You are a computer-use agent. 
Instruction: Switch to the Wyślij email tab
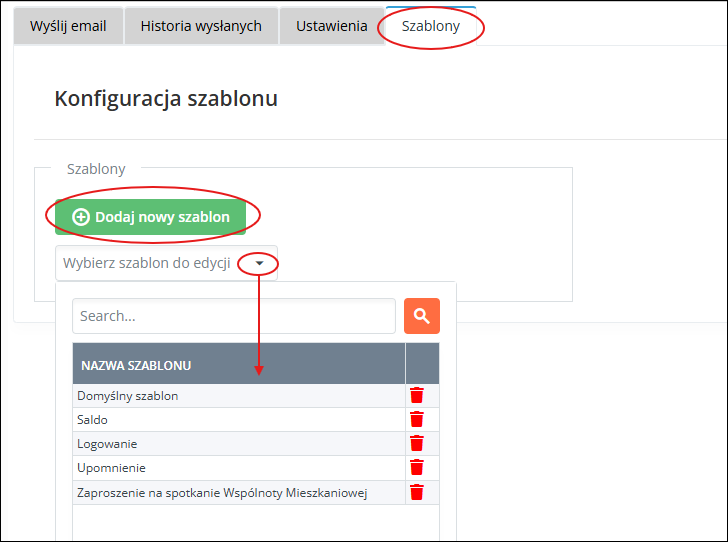pyautogui.click(x=68, y=26)
